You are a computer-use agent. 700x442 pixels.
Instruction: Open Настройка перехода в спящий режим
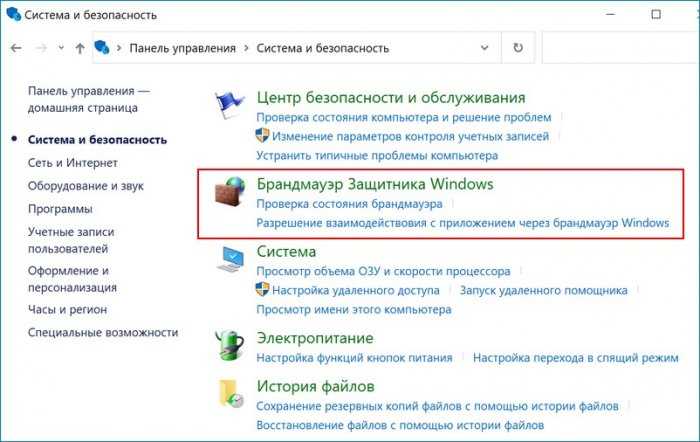click(575, 358)
